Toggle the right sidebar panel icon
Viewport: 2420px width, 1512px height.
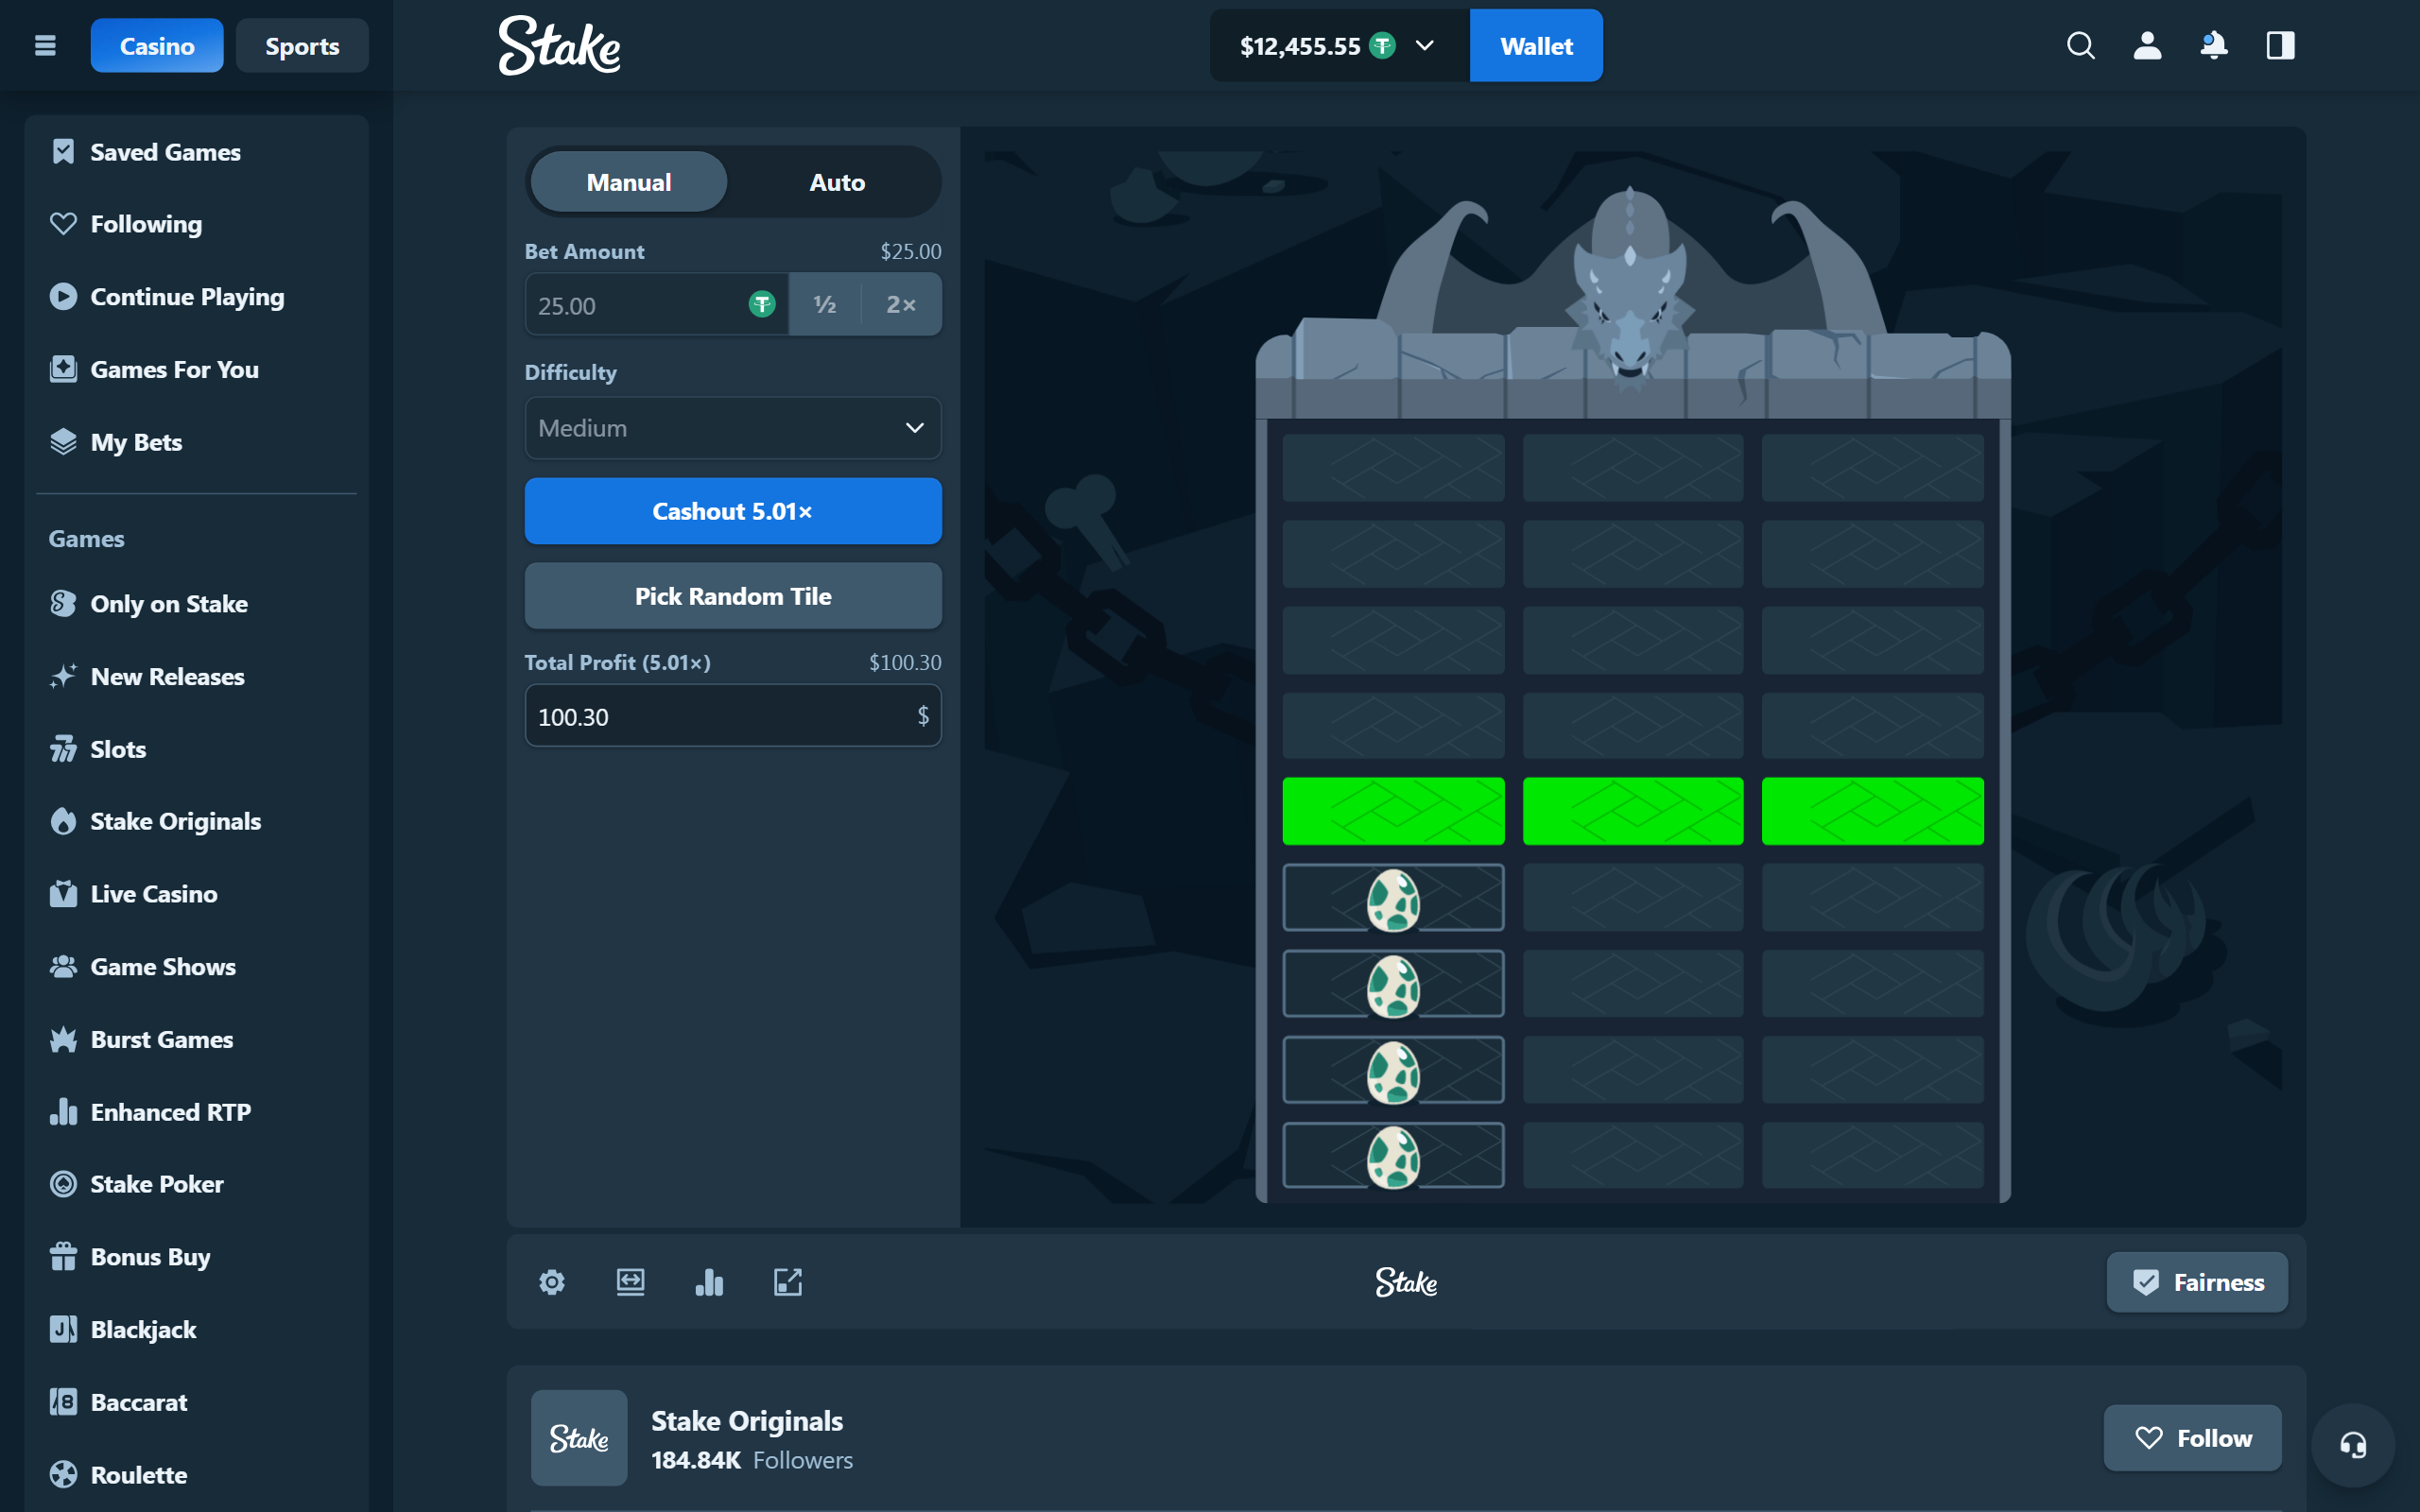2280,46
